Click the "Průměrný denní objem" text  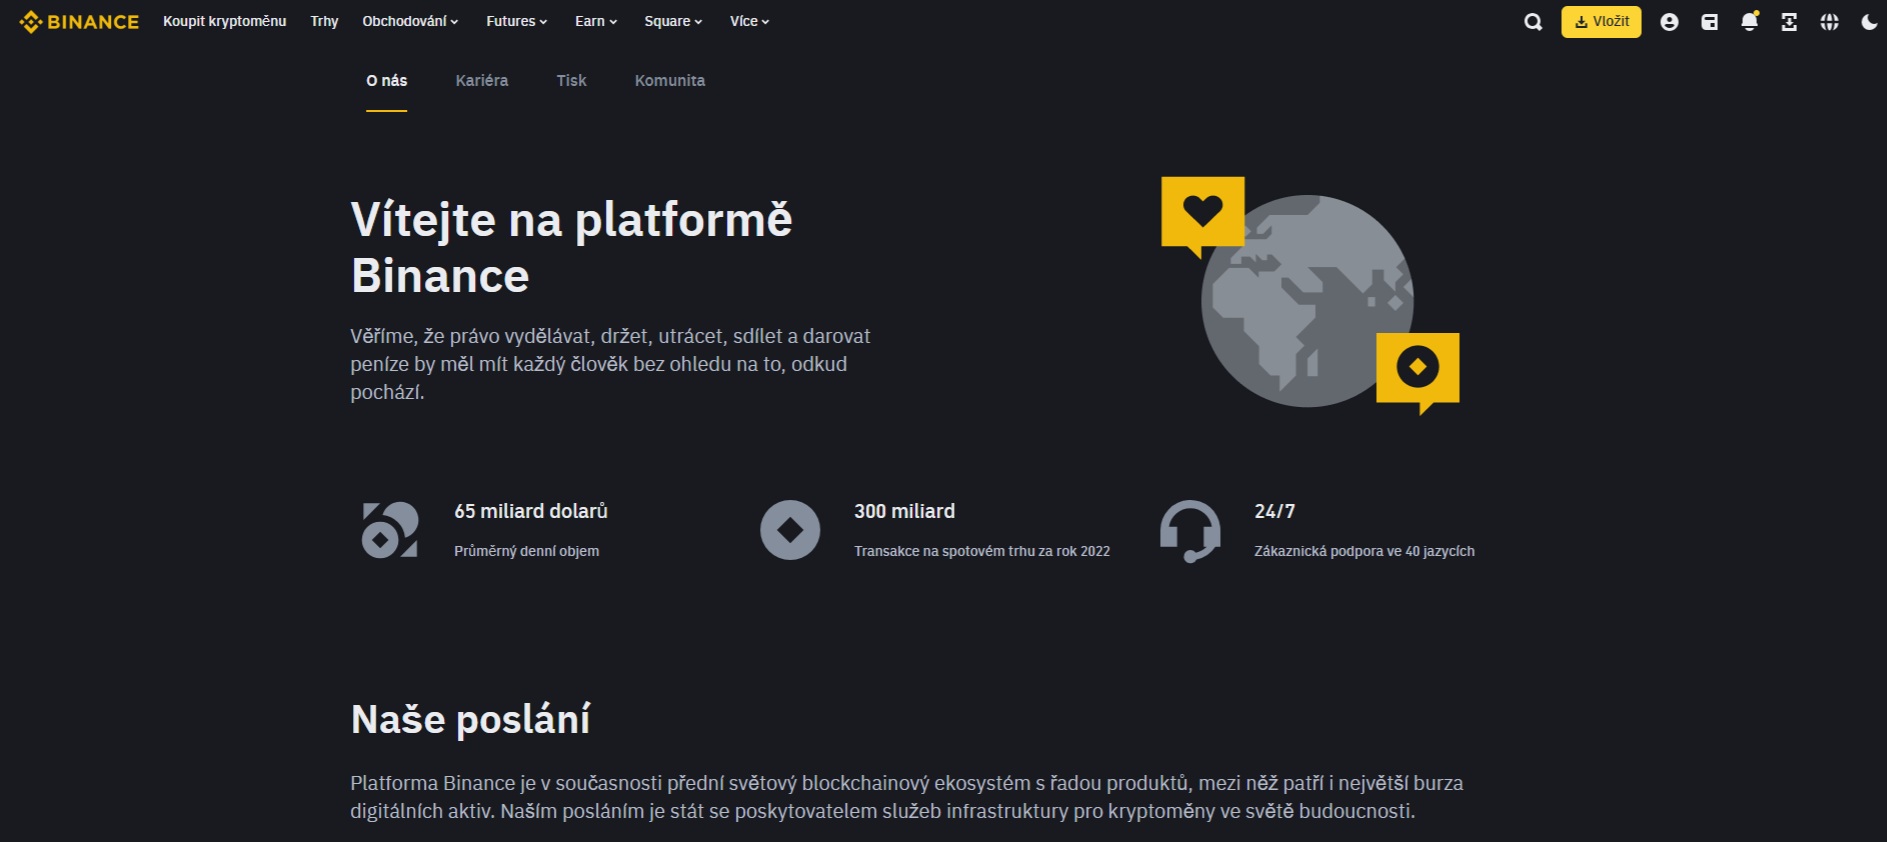(x=527, y=551)
